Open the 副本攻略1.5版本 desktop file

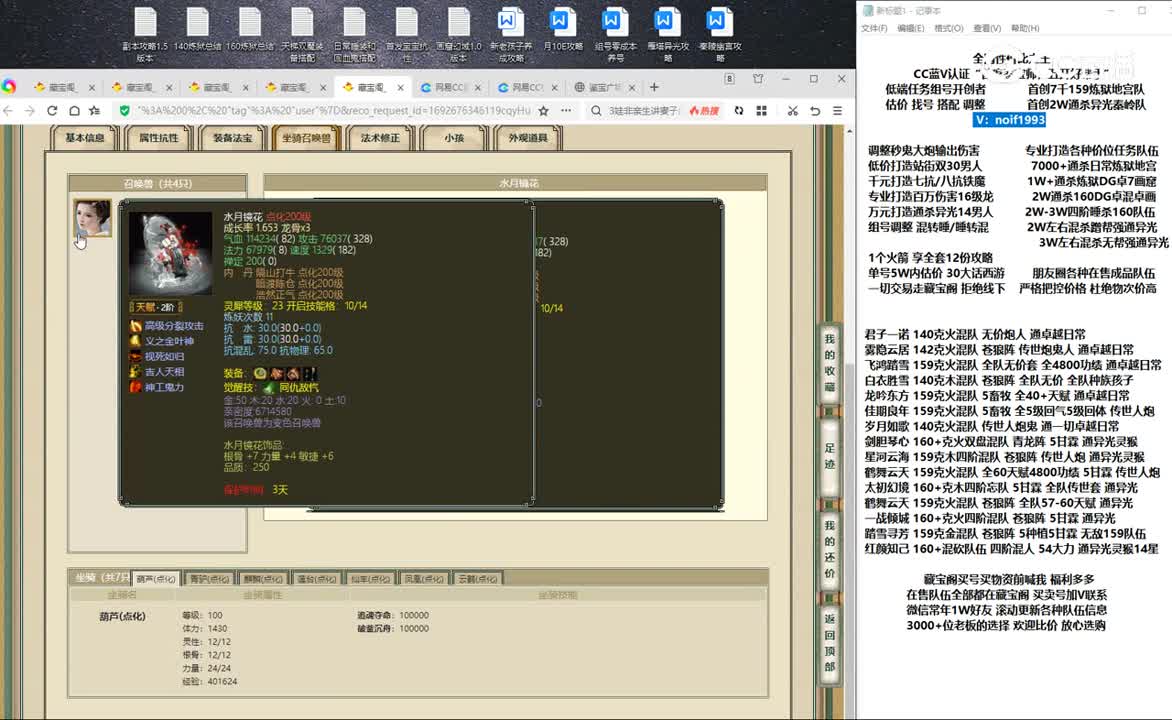145,34
